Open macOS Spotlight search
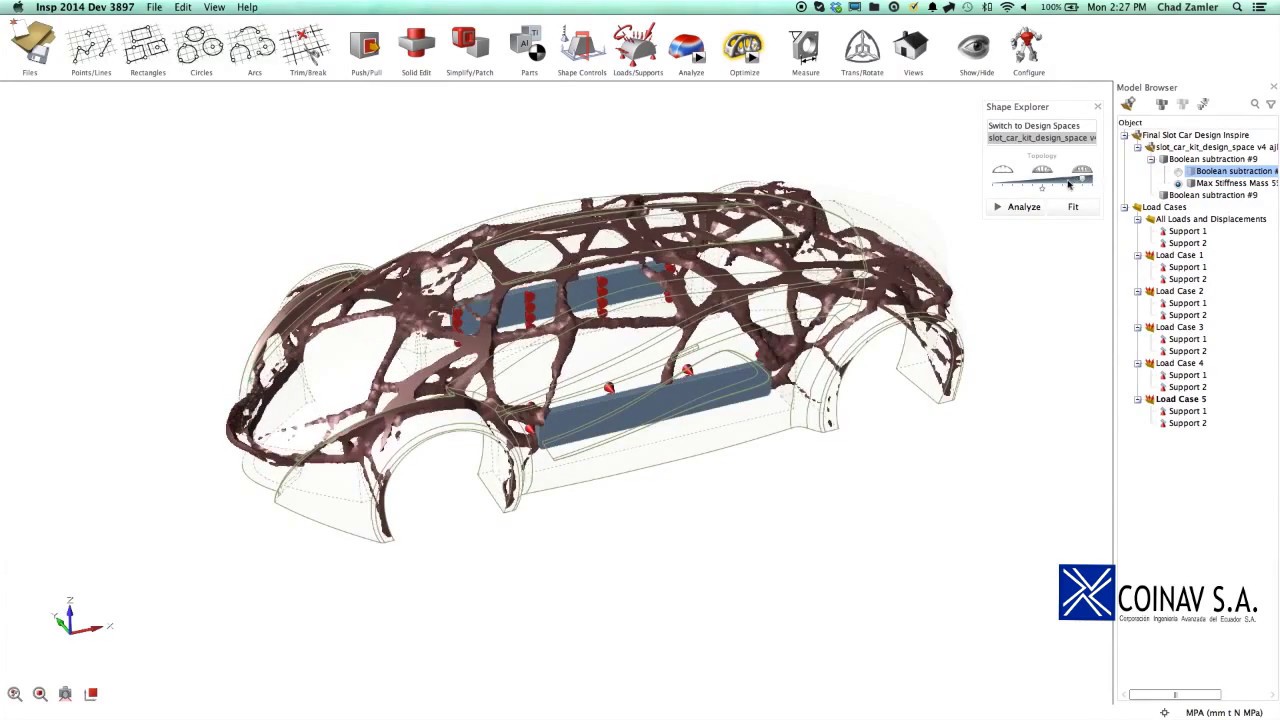The height and width of the screenshot is (720, 1280). [x=1237, y=7]
